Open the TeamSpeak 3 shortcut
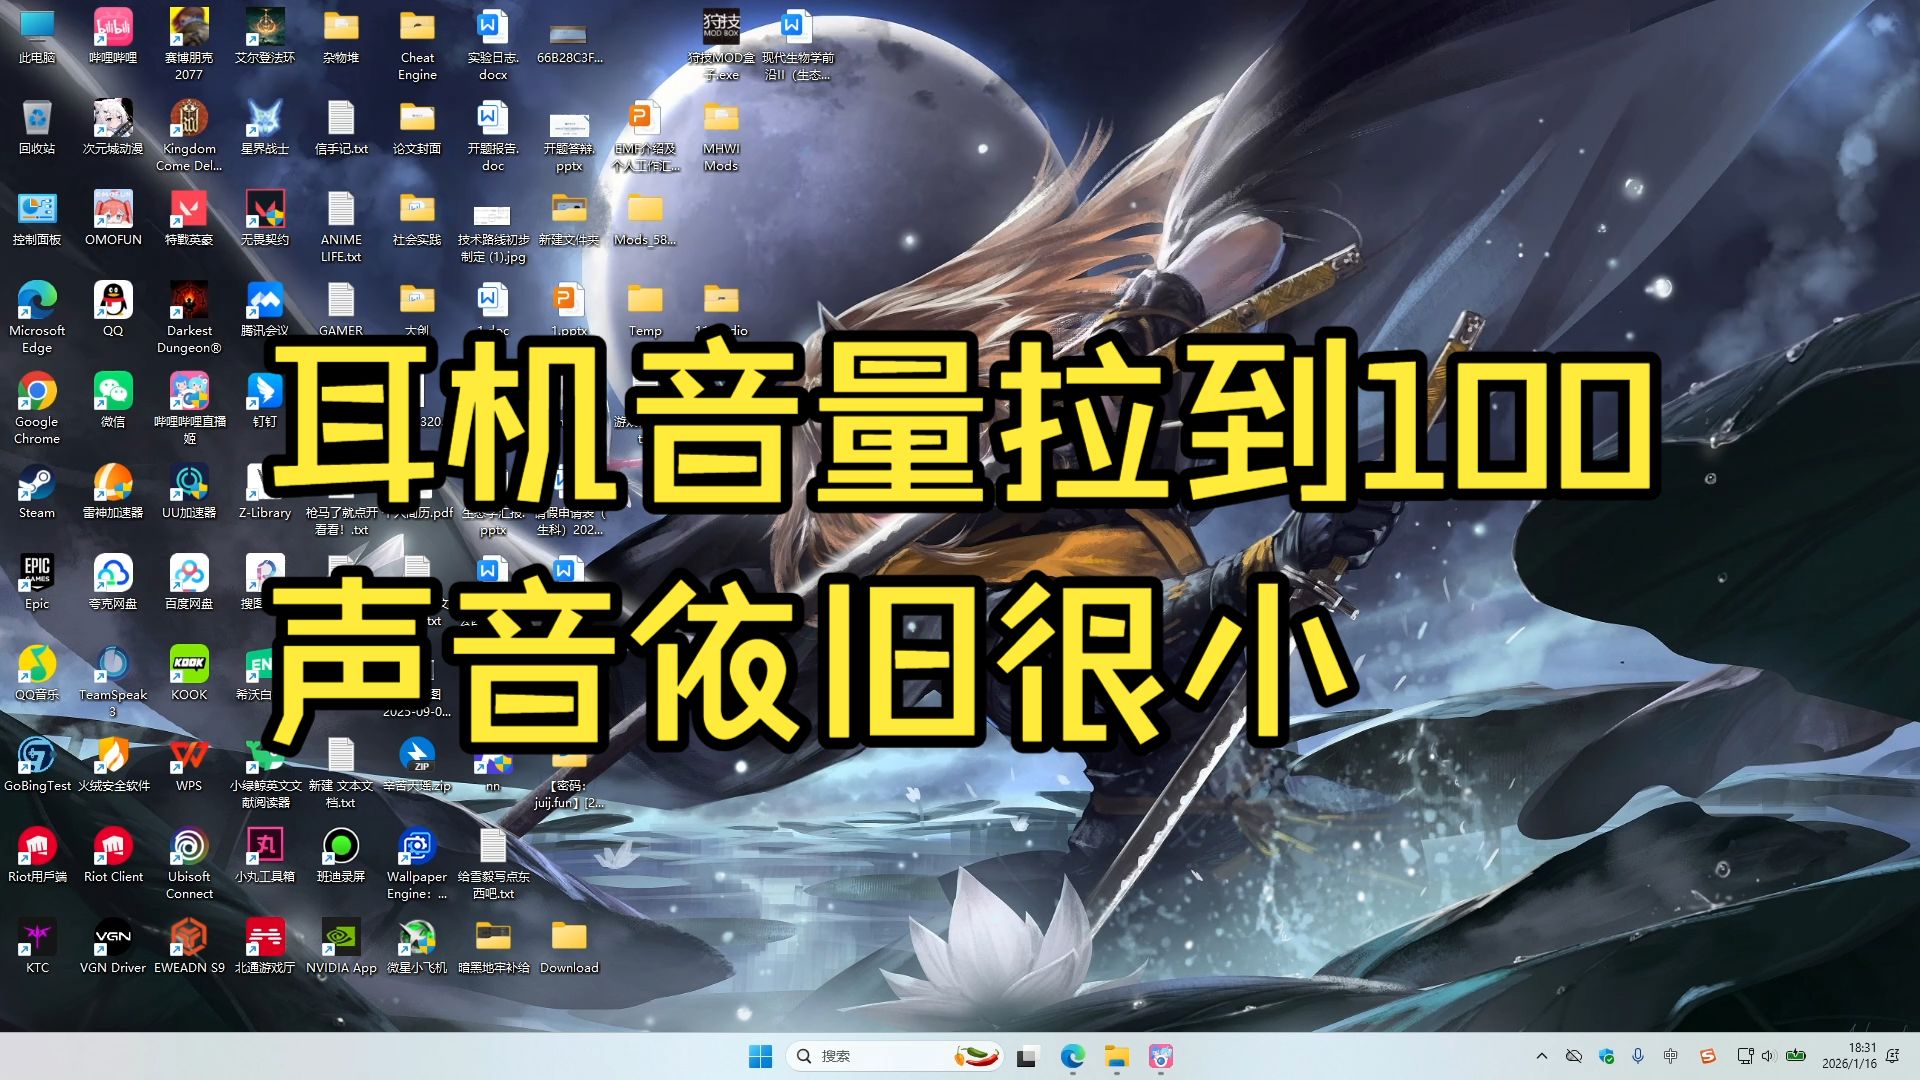1920x1080 pixels. coord(113,682)
